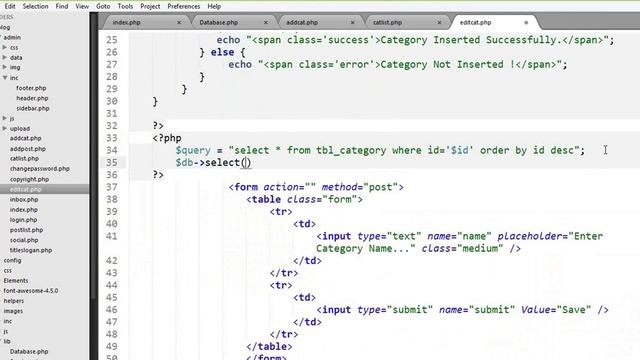Open the View menu
The width and height of the screenshot is (640, 360).
pos(82,7)
